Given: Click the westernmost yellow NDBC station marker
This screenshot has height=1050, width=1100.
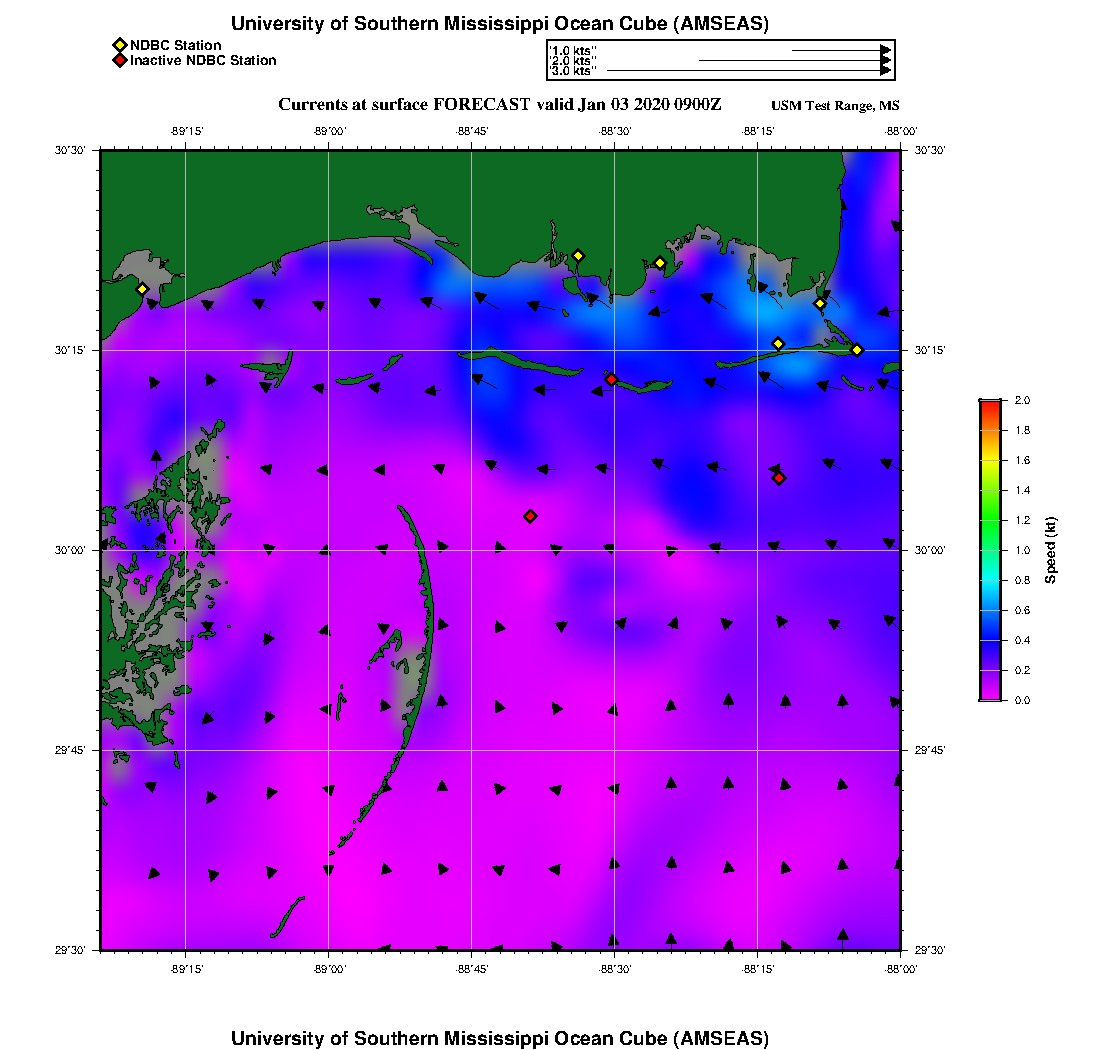Looking at the screenshot, I should point(142,289).
